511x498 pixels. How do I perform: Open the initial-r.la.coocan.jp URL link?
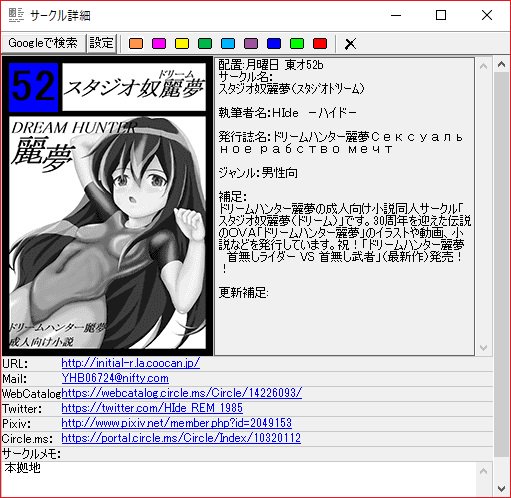click(131, 363)
